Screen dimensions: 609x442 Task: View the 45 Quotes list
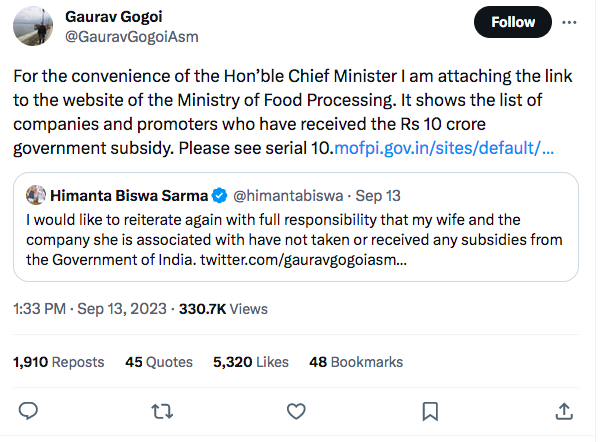pyautogui.click(x=158, y=362)
